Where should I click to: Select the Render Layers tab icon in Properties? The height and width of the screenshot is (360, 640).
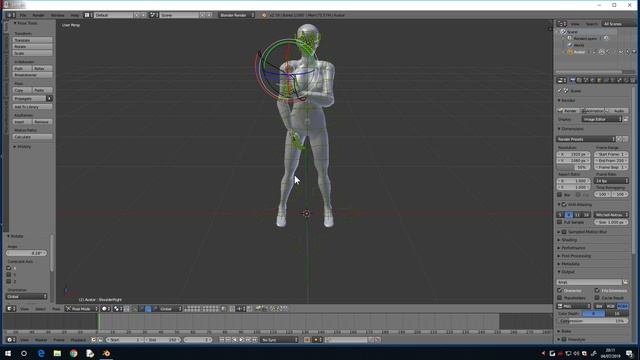579,80
